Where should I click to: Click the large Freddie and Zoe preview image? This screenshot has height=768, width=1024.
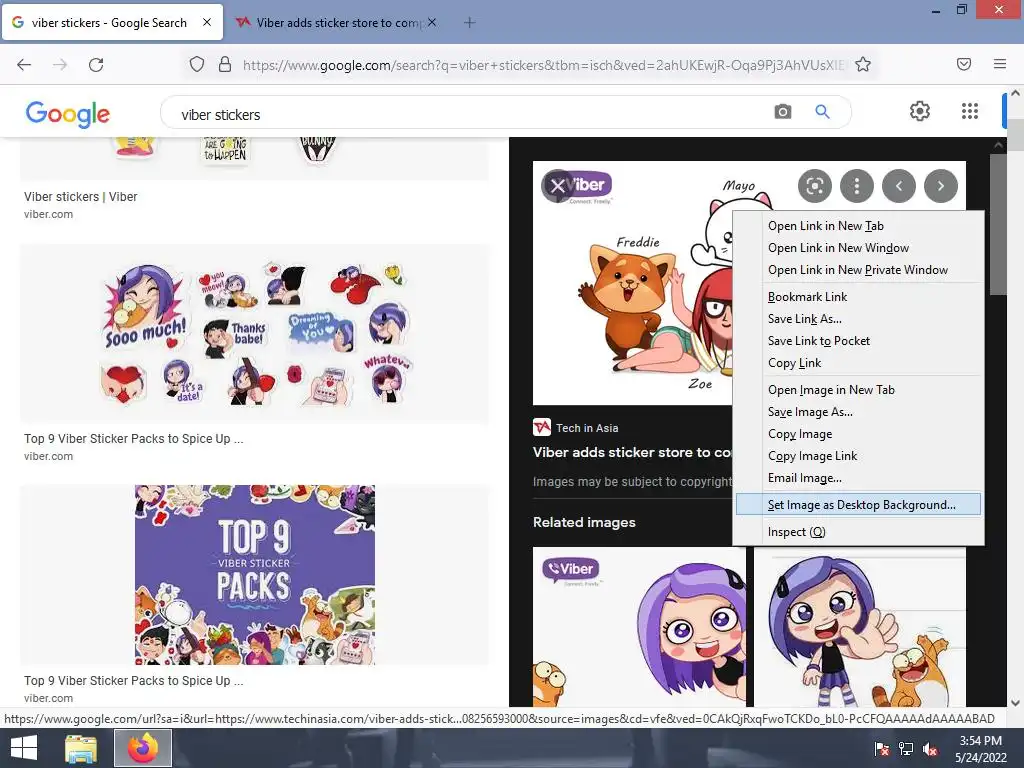[x=632, y=283]
